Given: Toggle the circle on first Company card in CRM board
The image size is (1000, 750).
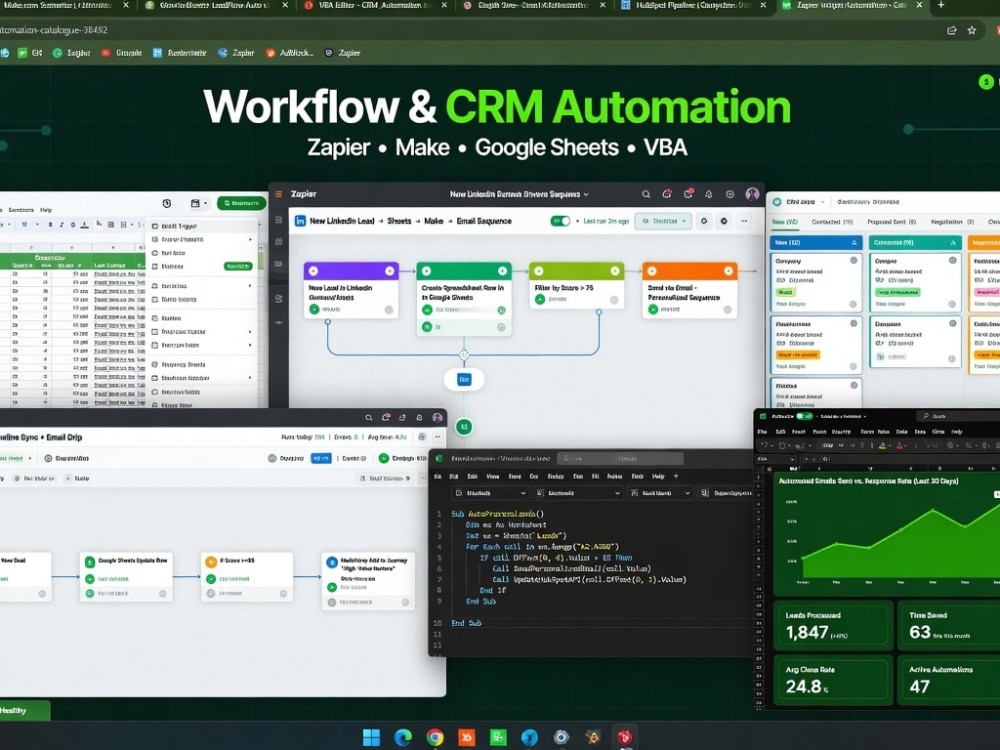Looking at the screenshot, I should 853,260.
